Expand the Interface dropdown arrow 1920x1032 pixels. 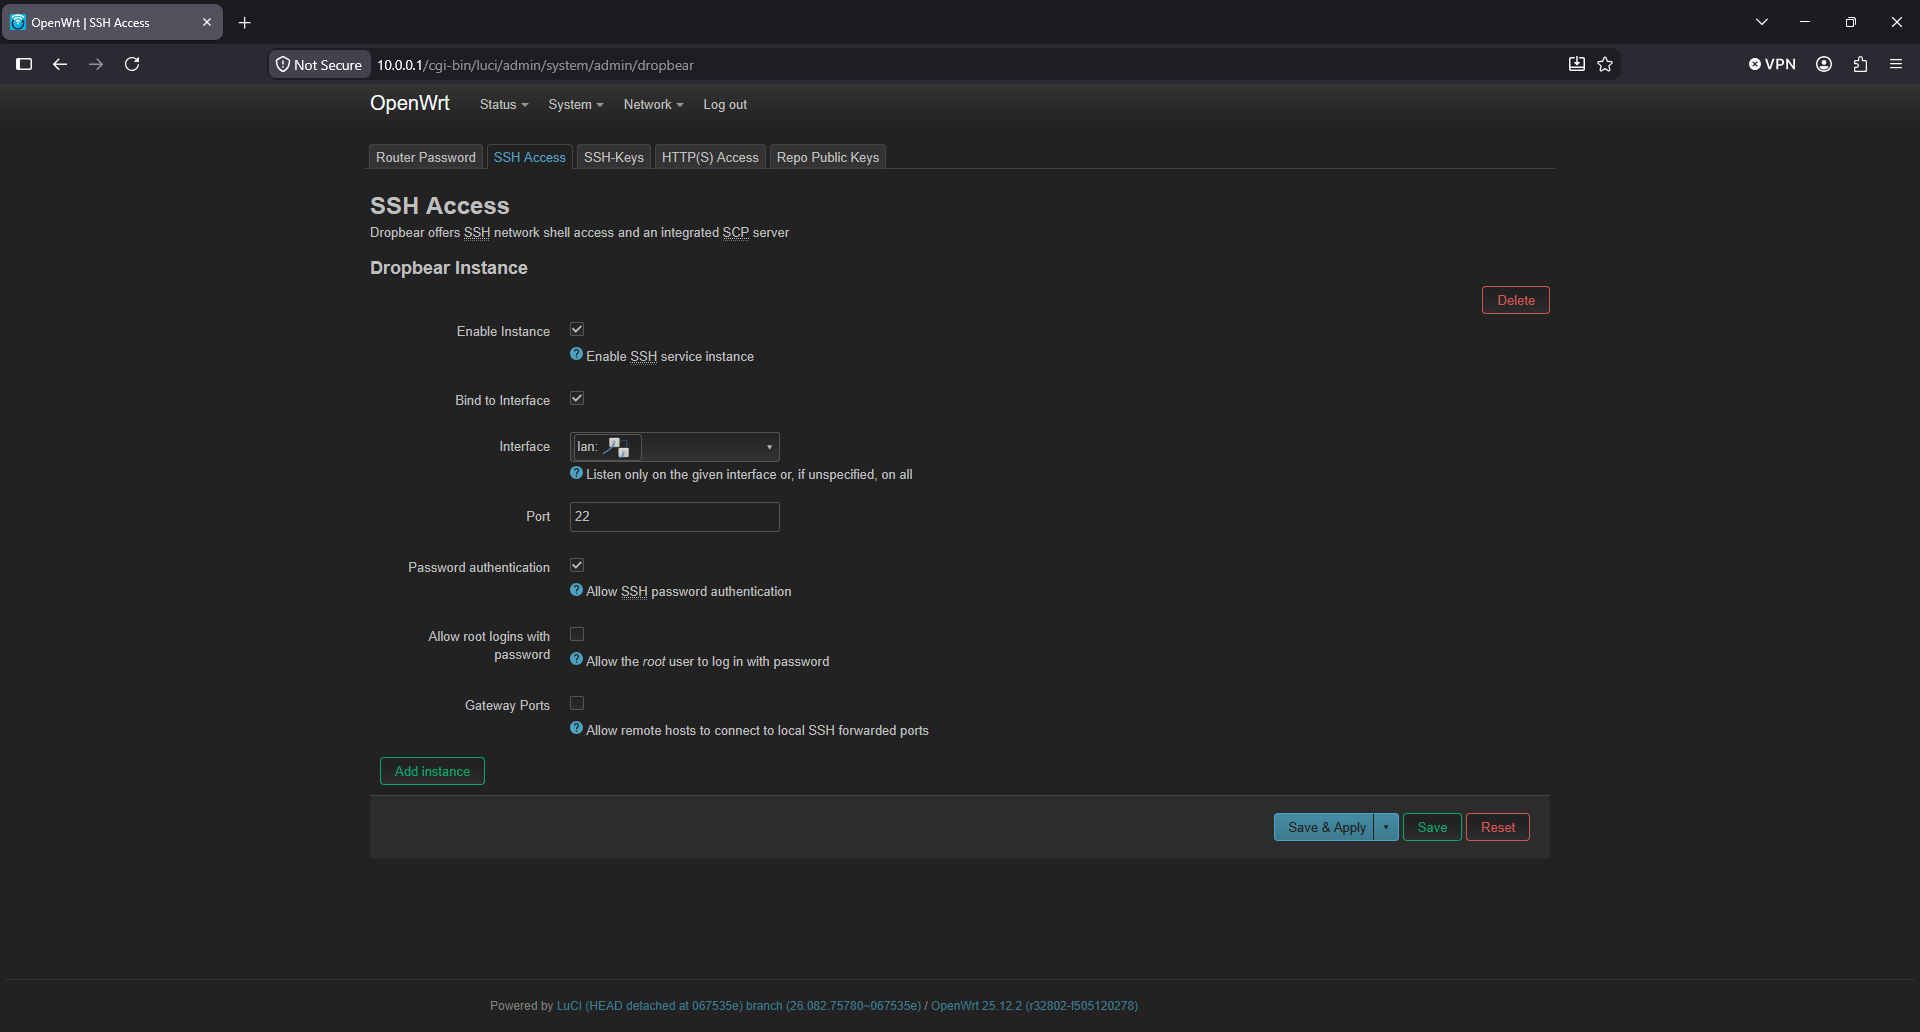pos(769,447)
